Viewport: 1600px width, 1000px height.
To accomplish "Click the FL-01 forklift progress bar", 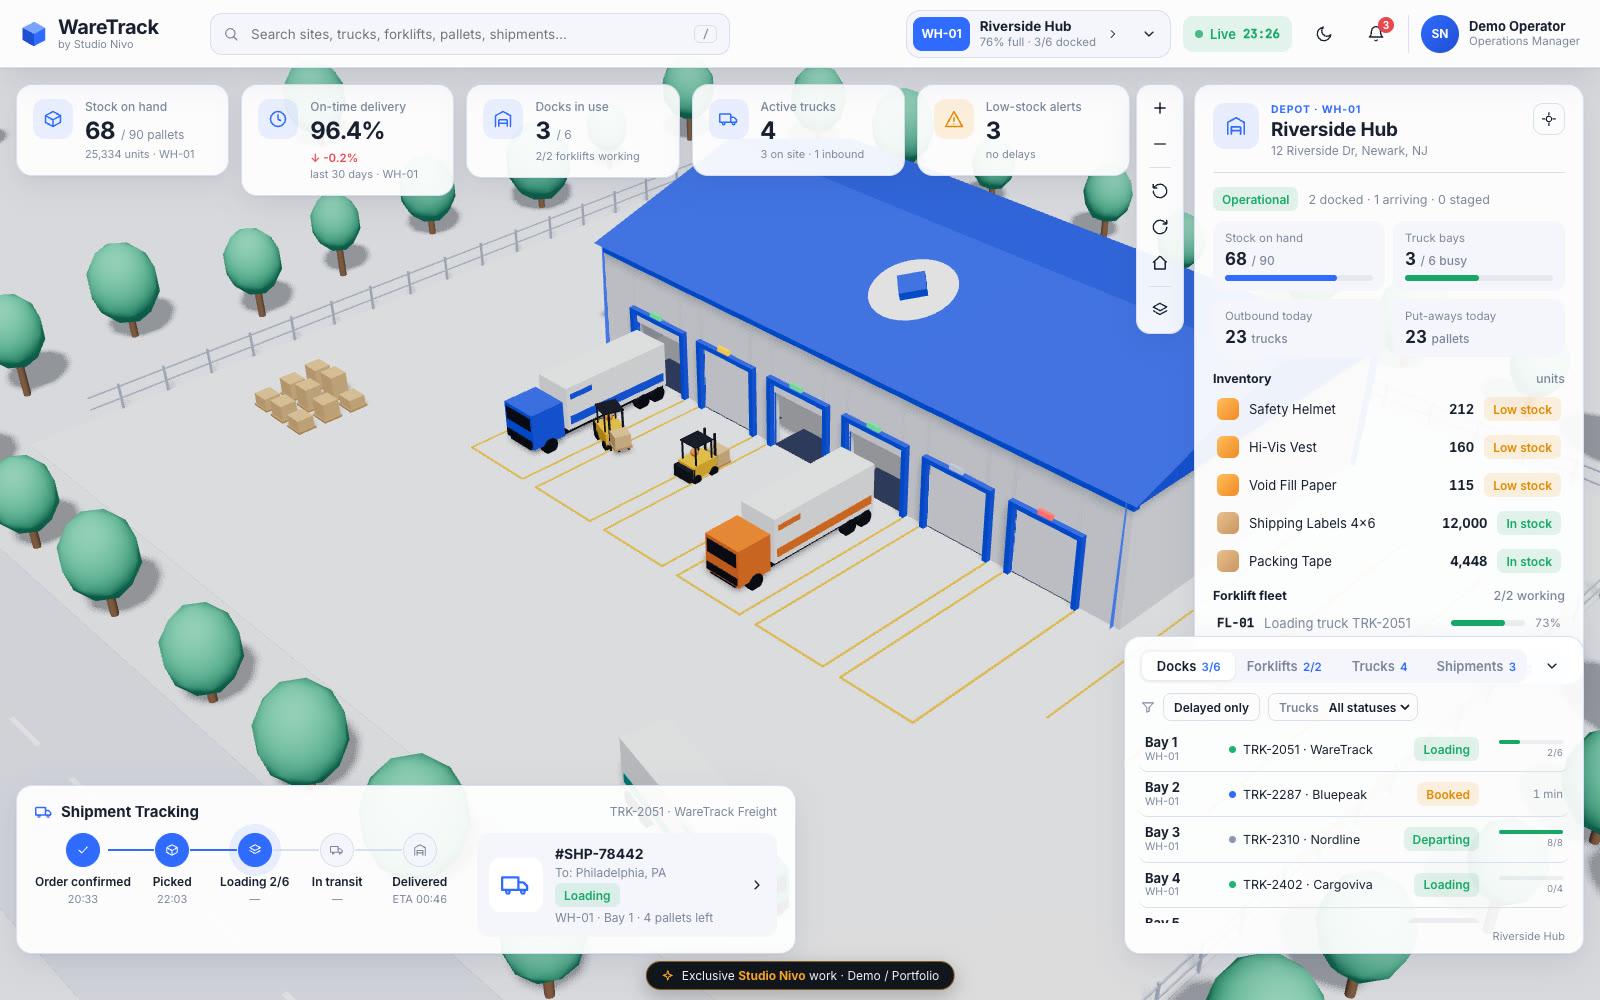I will [x=1490, y=623].
